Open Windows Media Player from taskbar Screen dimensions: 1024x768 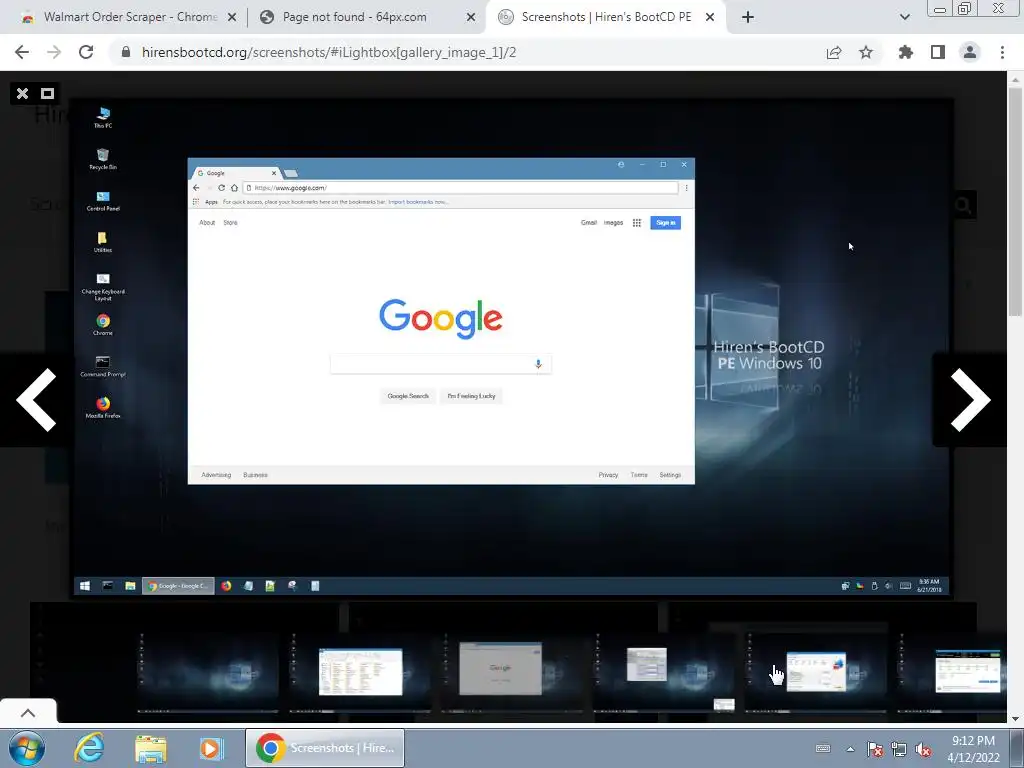(212, 748)
